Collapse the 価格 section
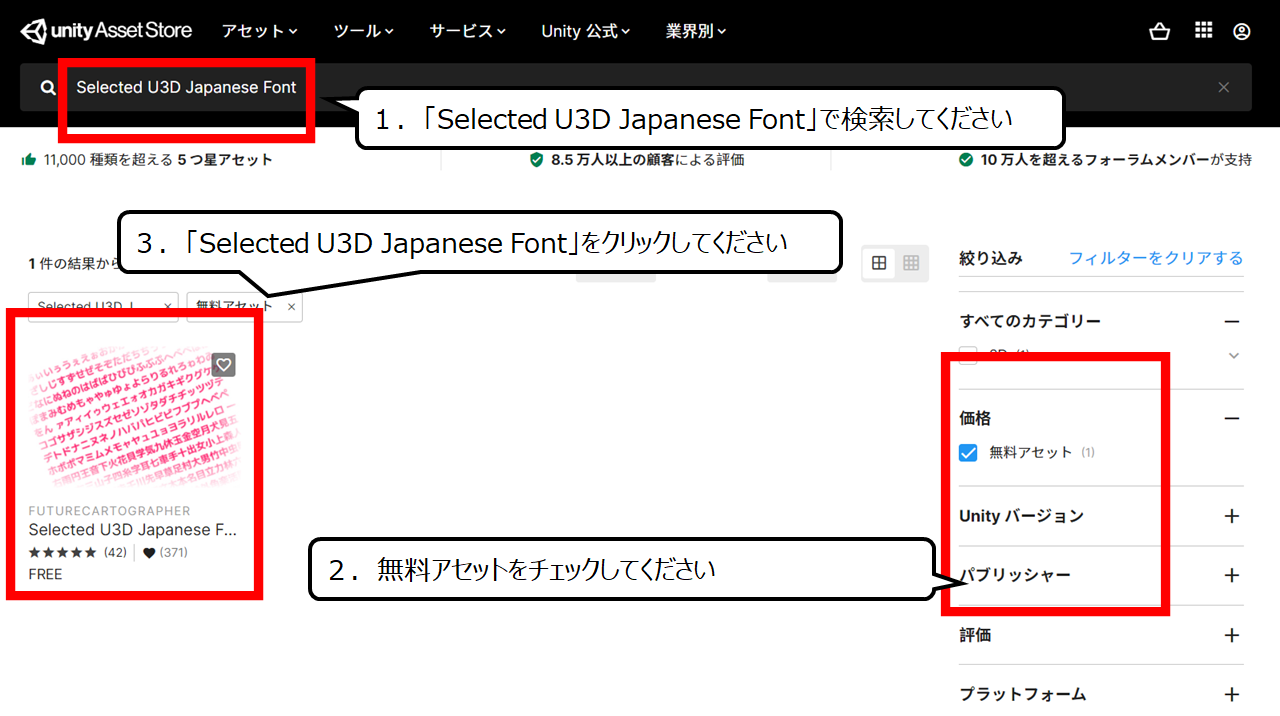The width and height of the screenshot is (1280, 716). pos(1232,418)
